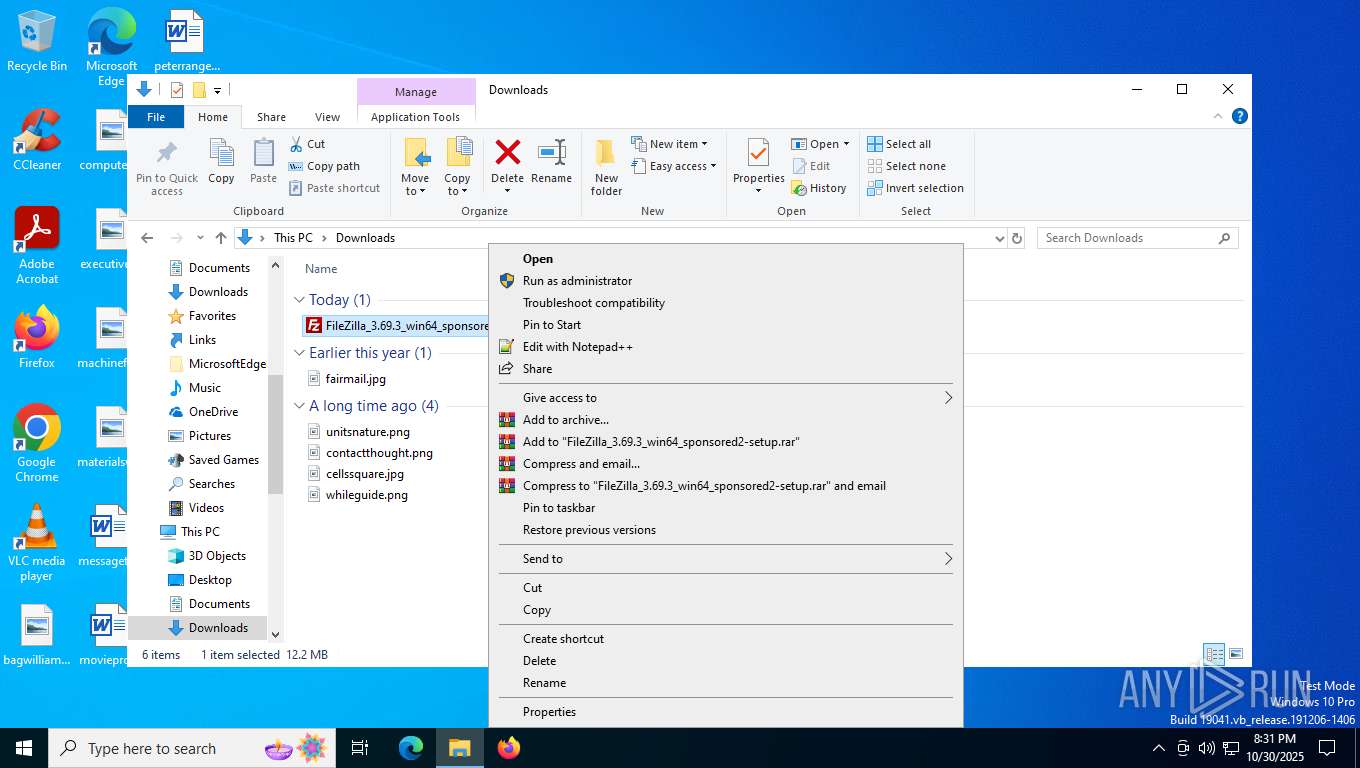Click the Name column header
The height and width of the screenshot is (768, 1360).
click(x=321, y=269)
